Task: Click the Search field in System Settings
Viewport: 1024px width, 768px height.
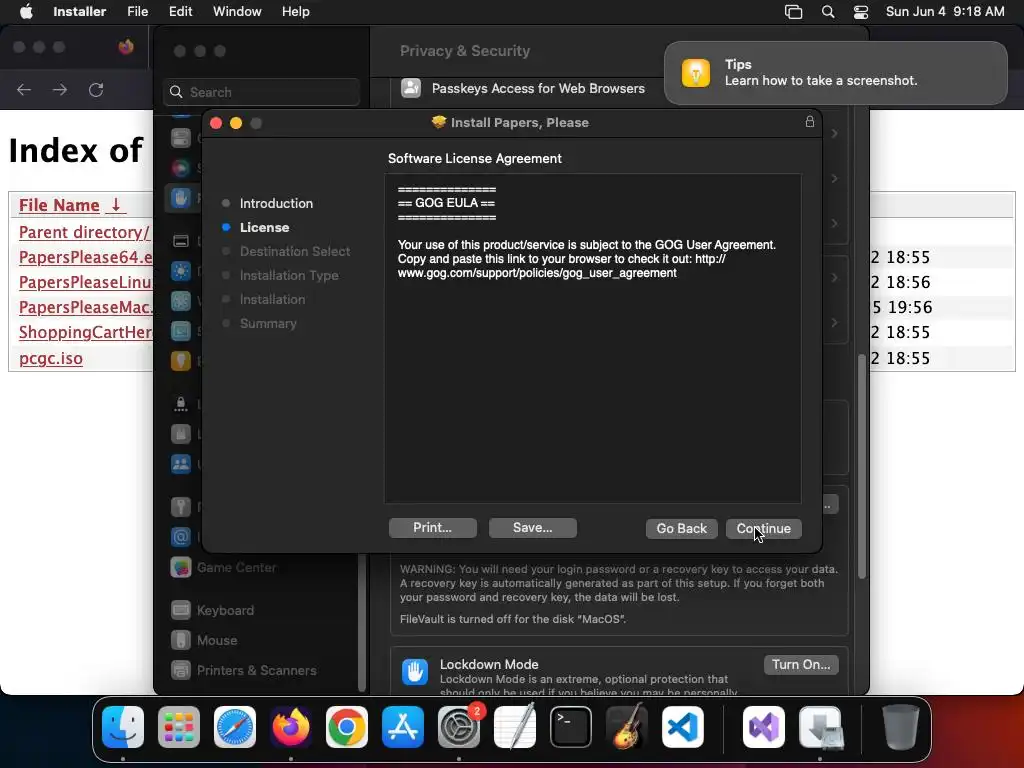Action: (x=261, y=92)
